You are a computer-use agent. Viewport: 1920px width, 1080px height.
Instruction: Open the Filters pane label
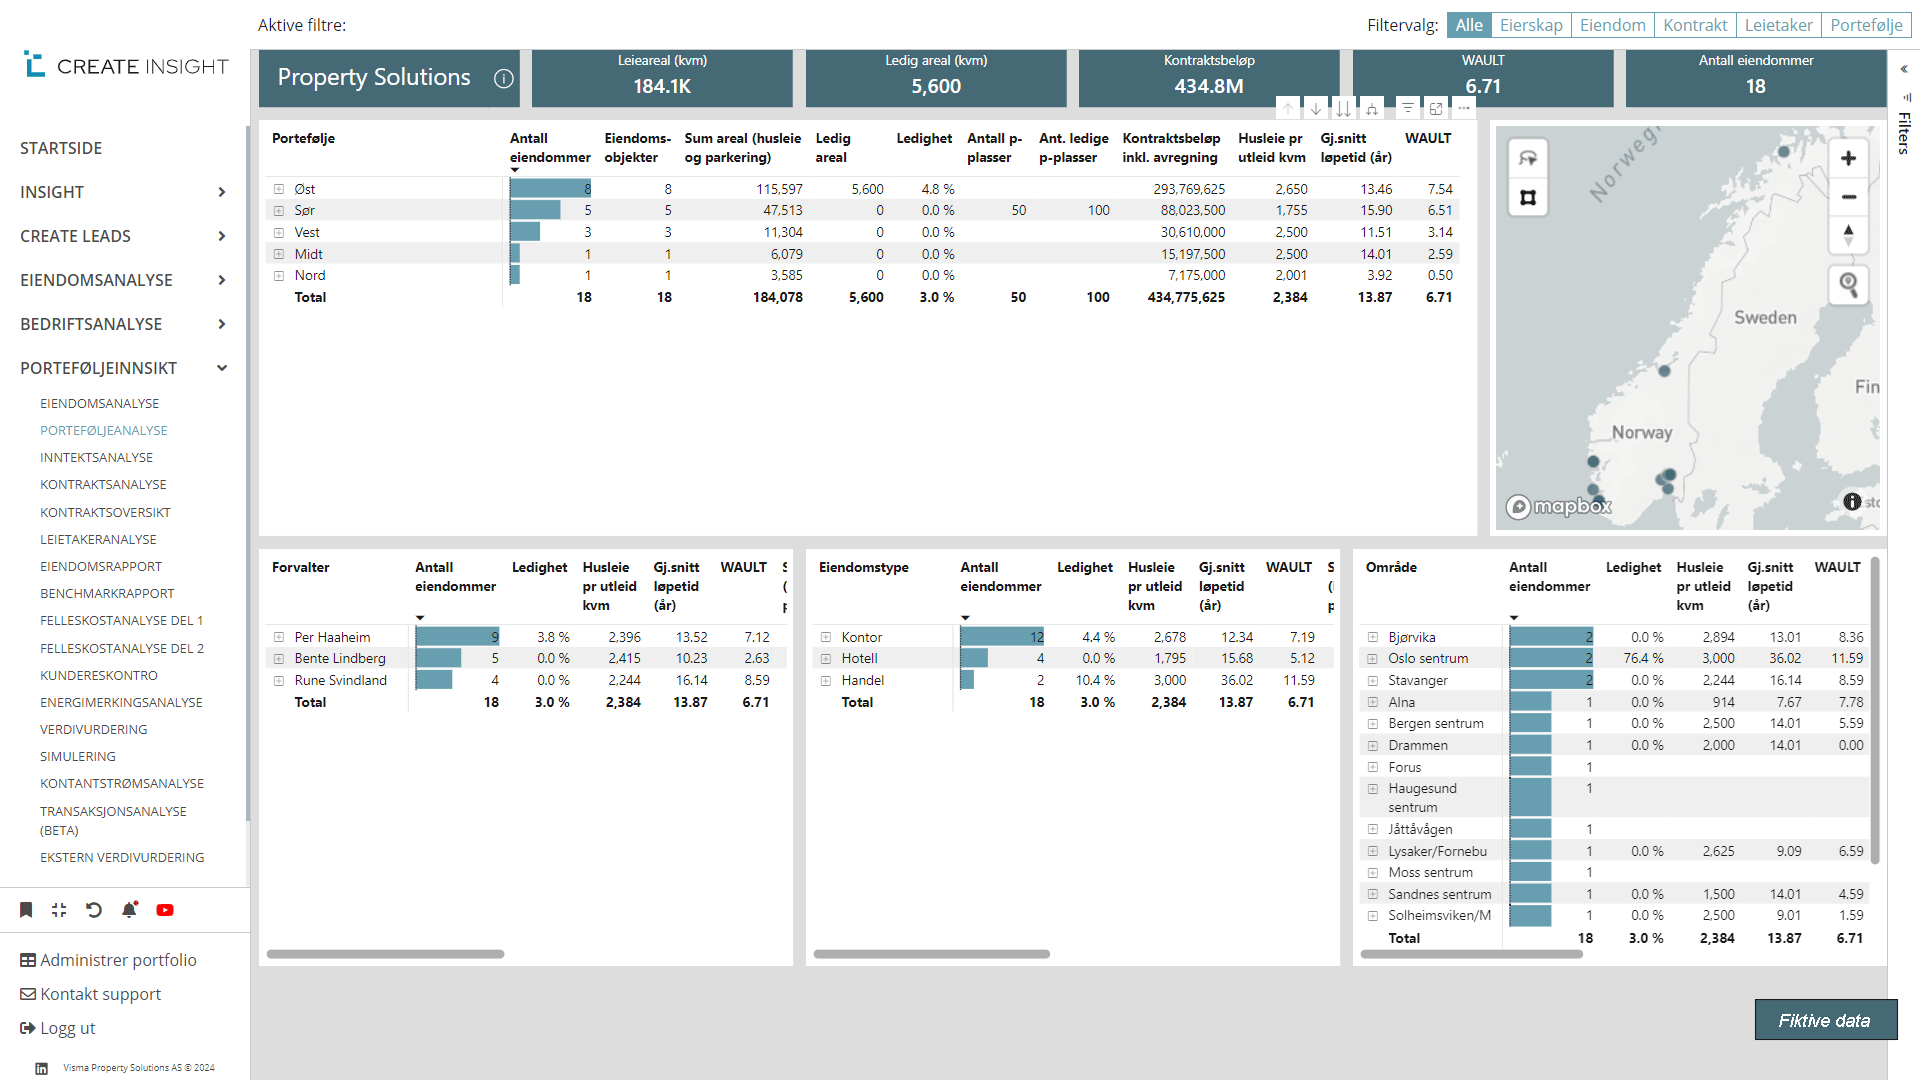(1904, 133)
